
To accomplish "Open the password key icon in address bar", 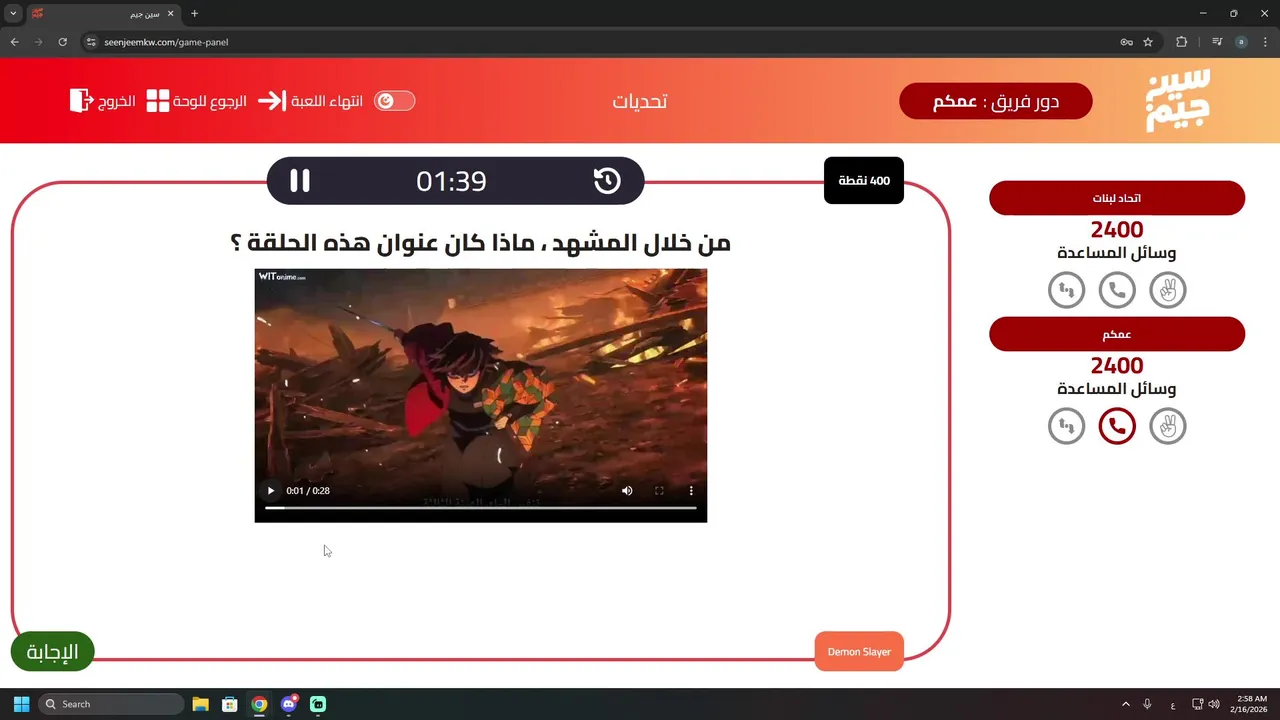I will click(x=1126, y=42).
